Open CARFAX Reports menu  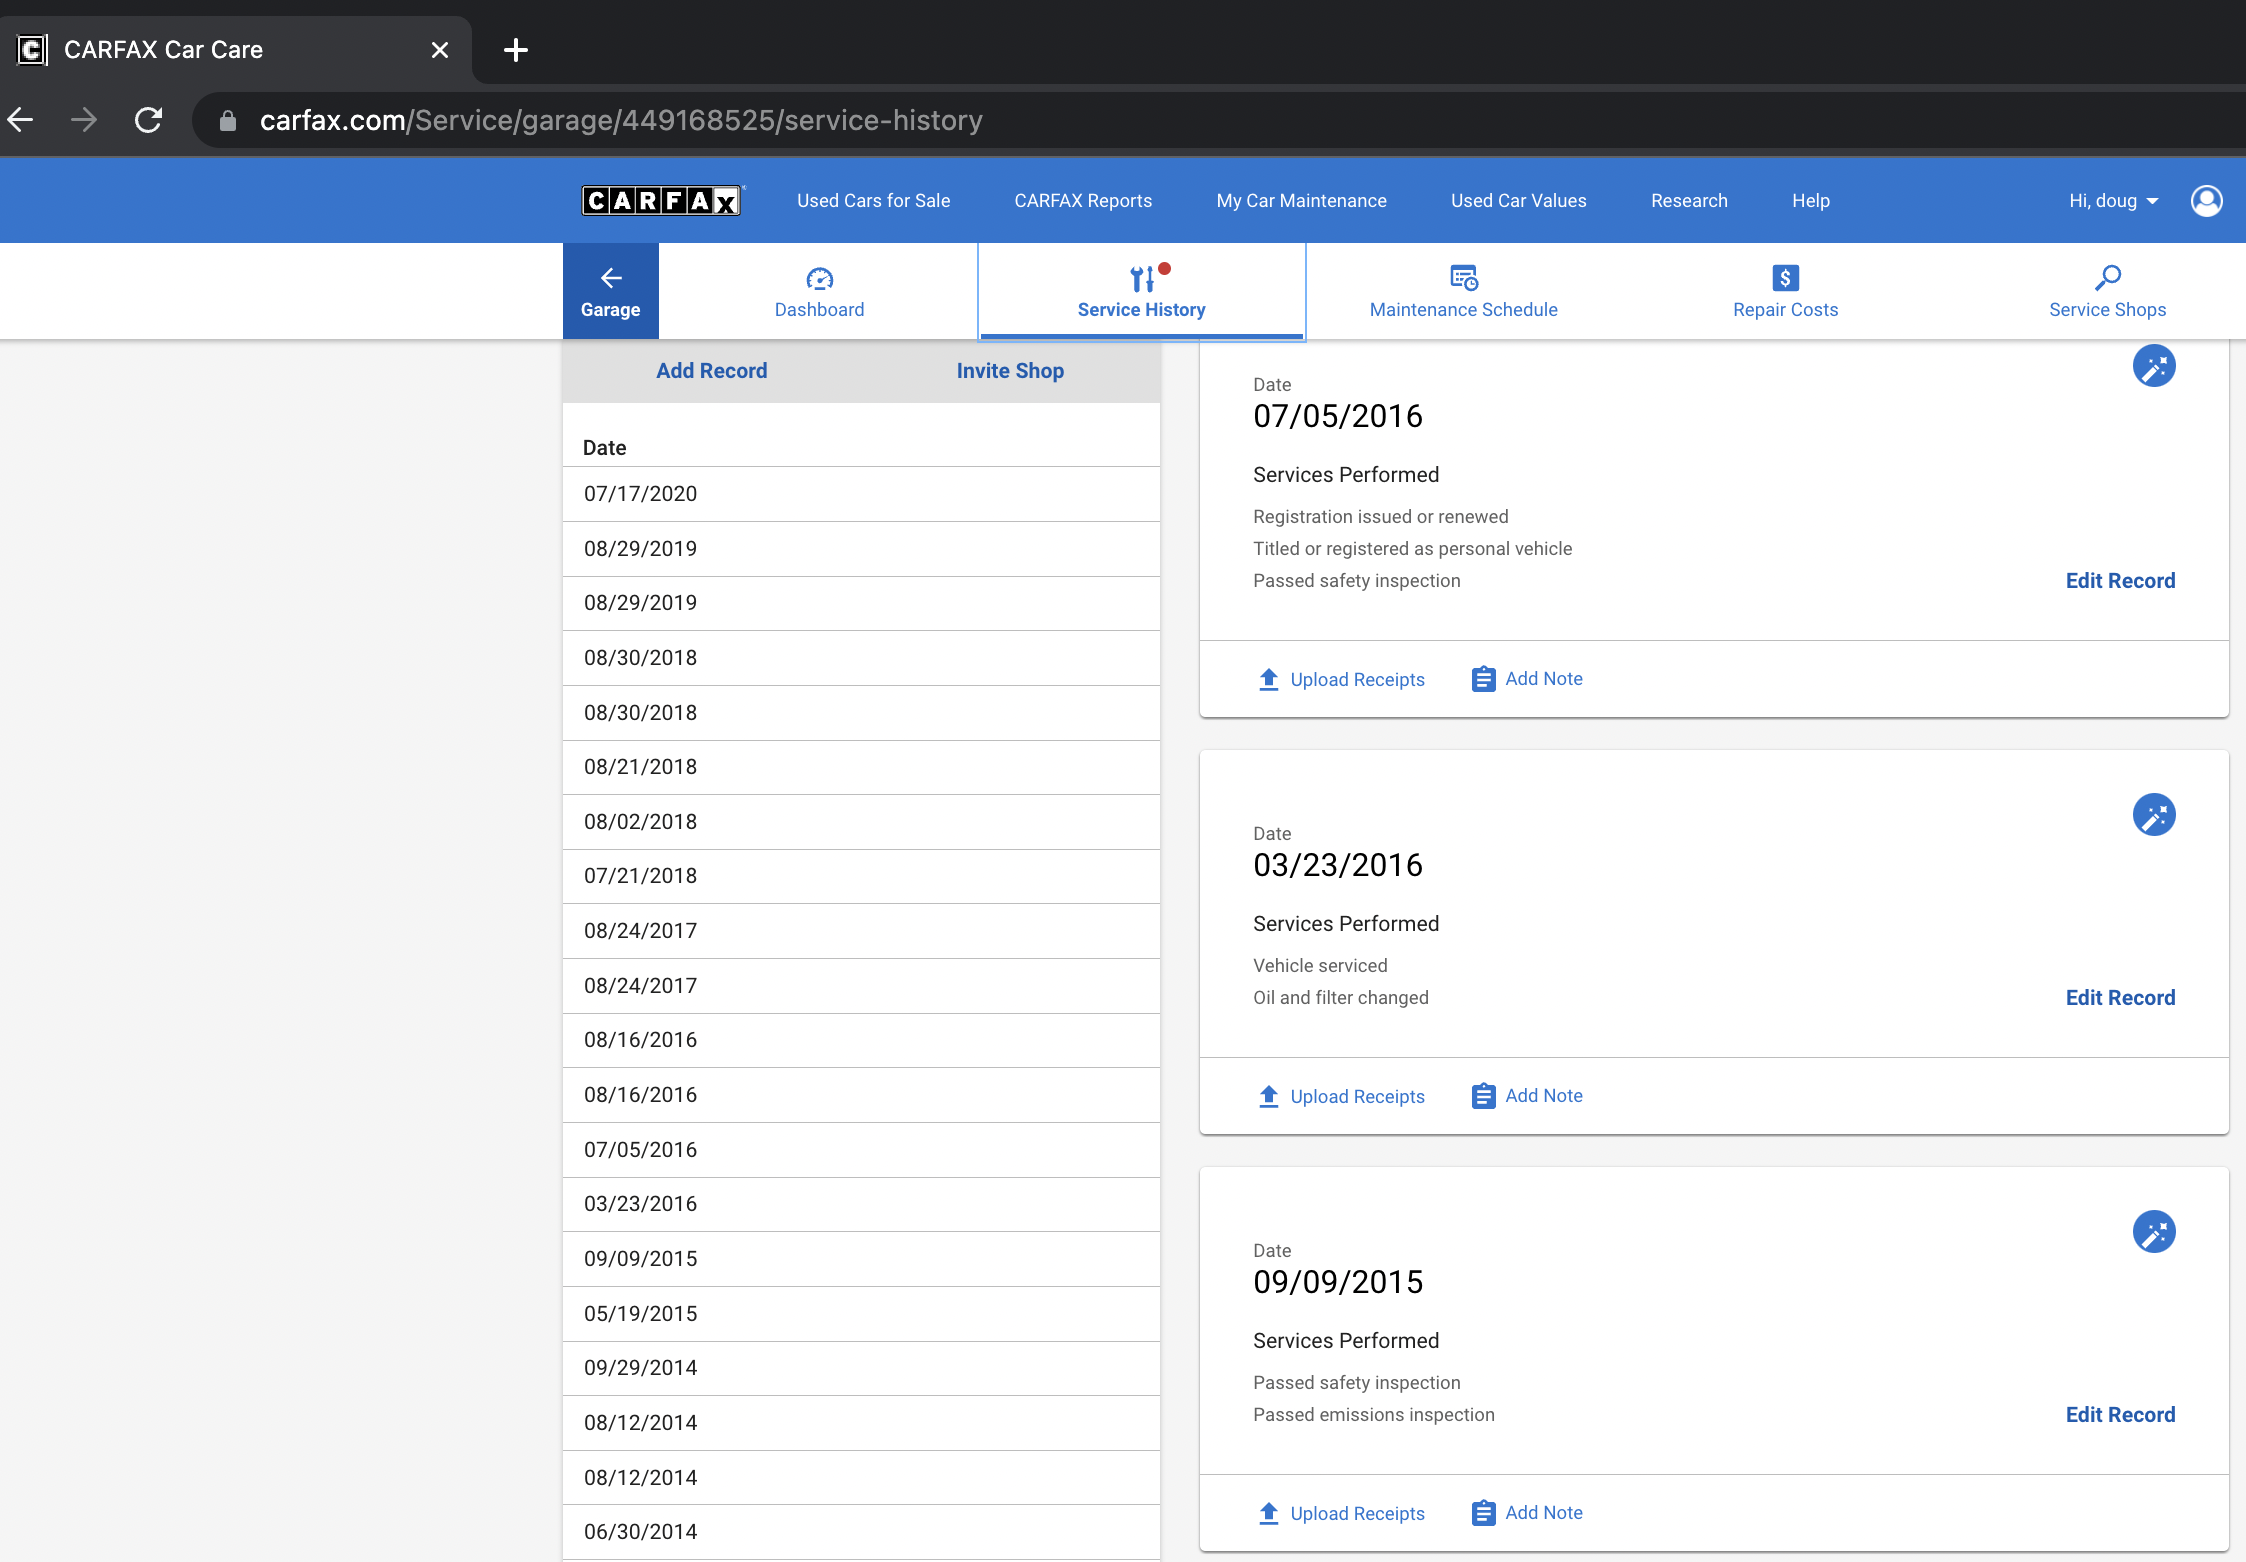pyautogui.click(x=1083, y=201)
